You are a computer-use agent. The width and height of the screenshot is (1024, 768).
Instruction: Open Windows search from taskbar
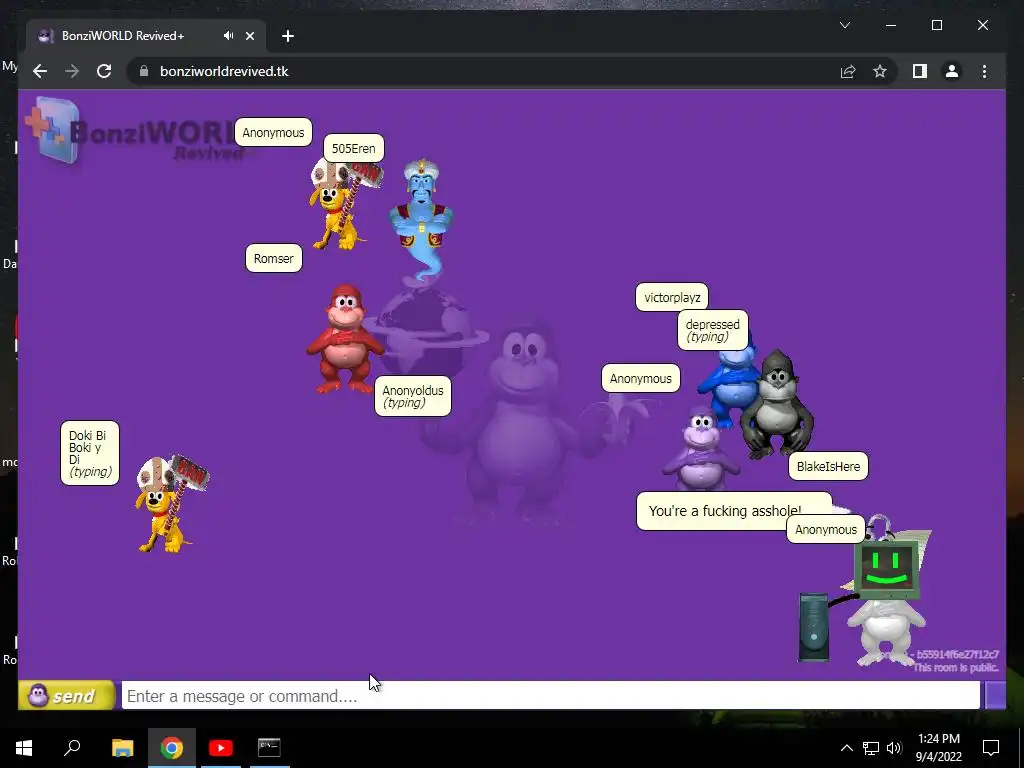[x=72, y=748]
